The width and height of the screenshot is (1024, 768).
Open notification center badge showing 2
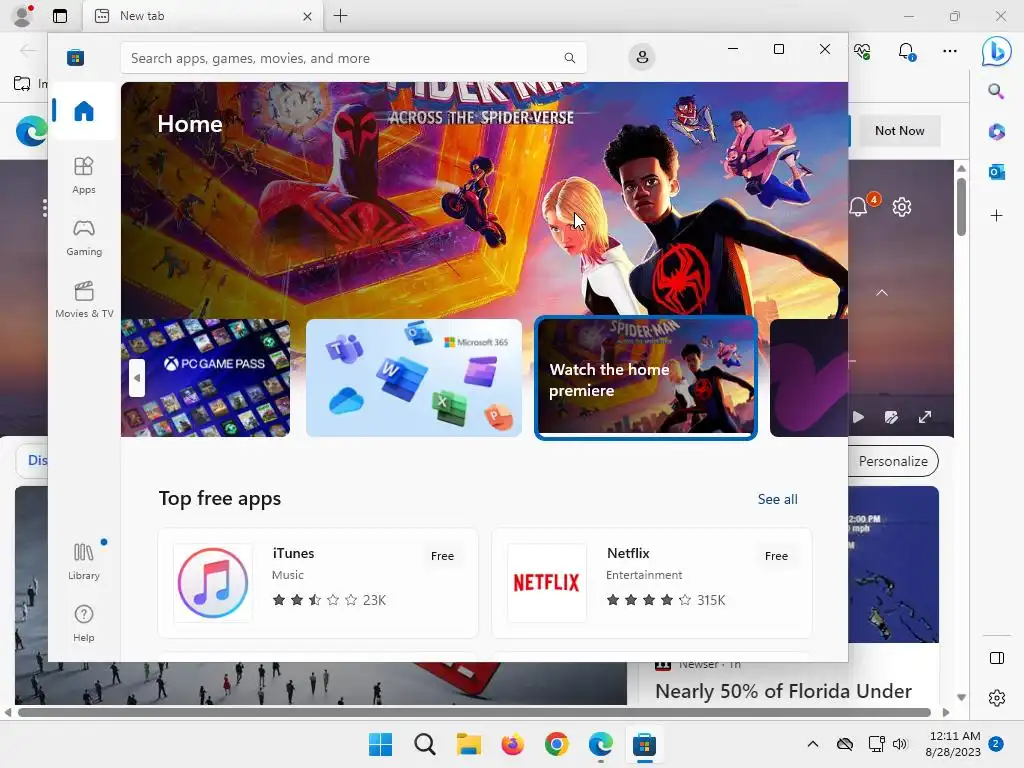pyautogui.click(x=995, y=744)
